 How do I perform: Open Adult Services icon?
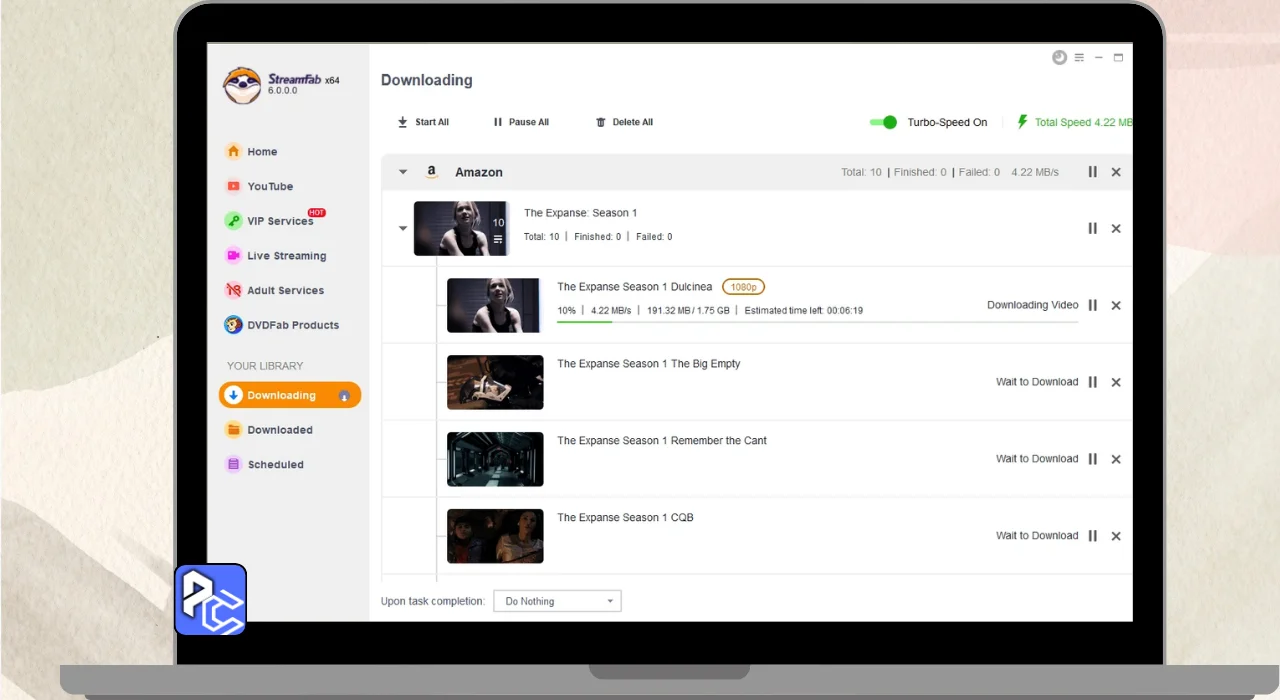coord(233,290)
